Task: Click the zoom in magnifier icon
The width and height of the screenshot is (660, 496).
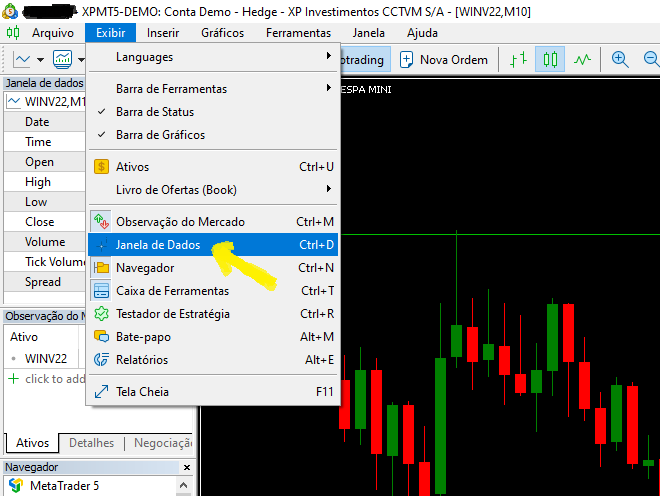Action: (620, 59)
